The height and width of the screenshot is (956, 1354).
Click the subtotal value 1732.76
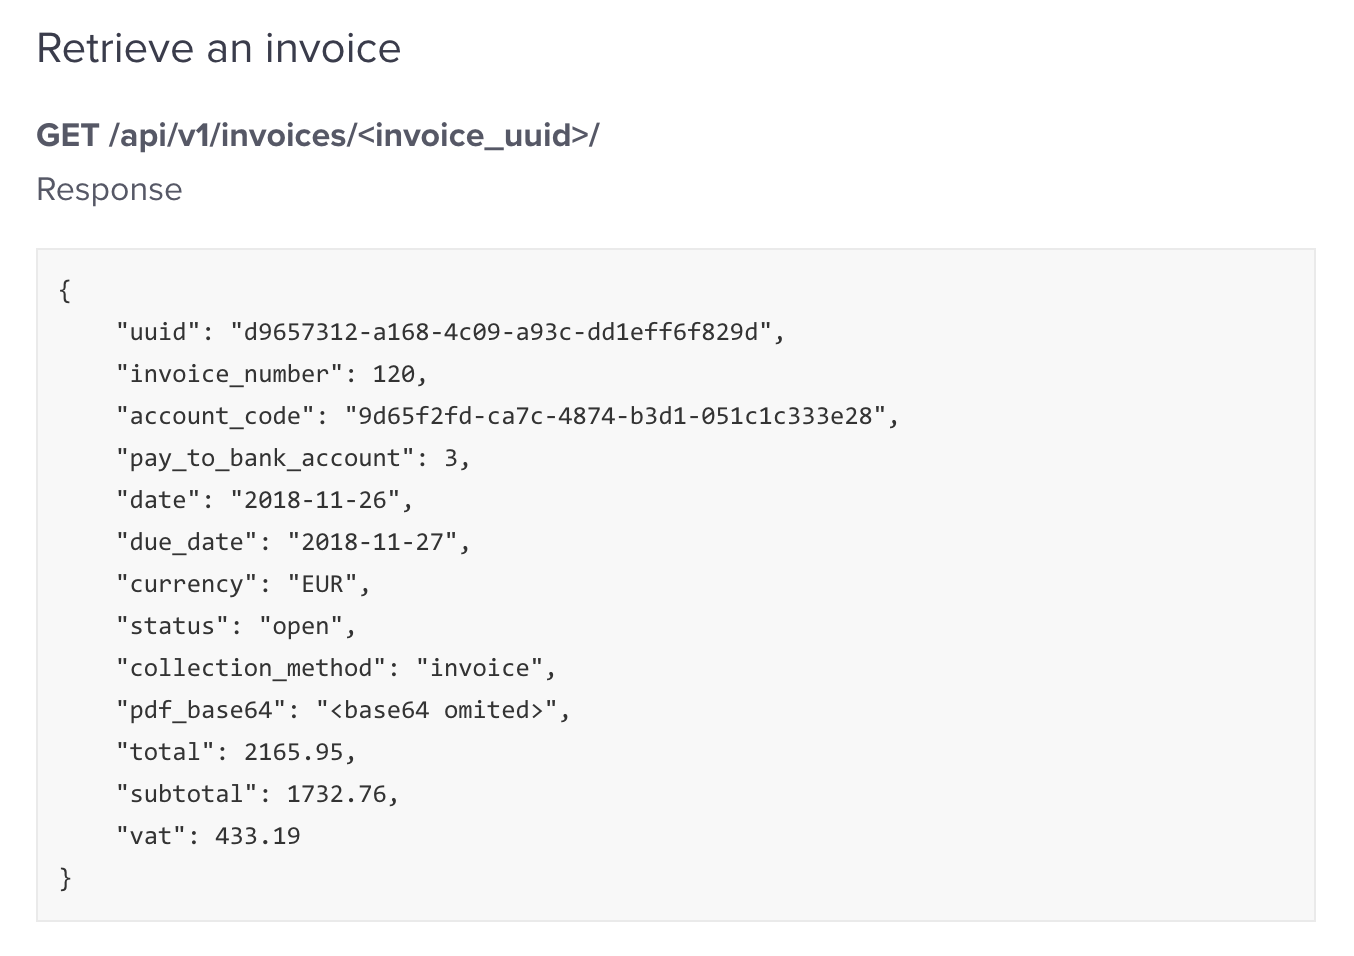(x=337, y=794)
